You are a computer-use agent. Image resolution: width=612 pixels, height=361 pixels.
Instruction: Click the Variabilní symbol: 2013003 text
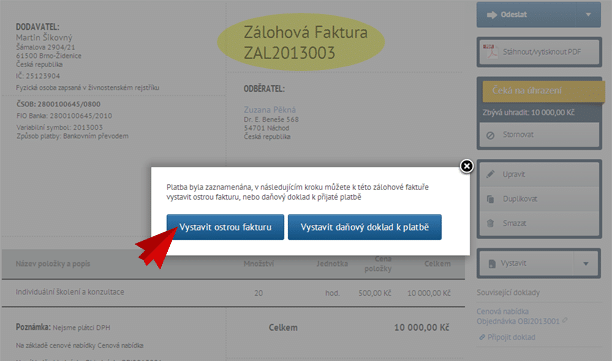tap(59, 128)
